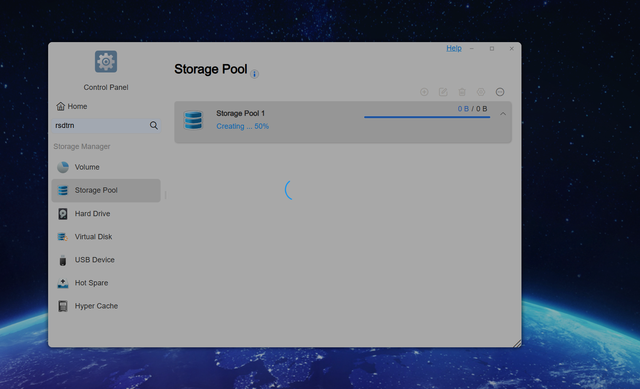This screenshot has width=640, height=389.
Task: Open USB Device section
Action: (106, 260)
